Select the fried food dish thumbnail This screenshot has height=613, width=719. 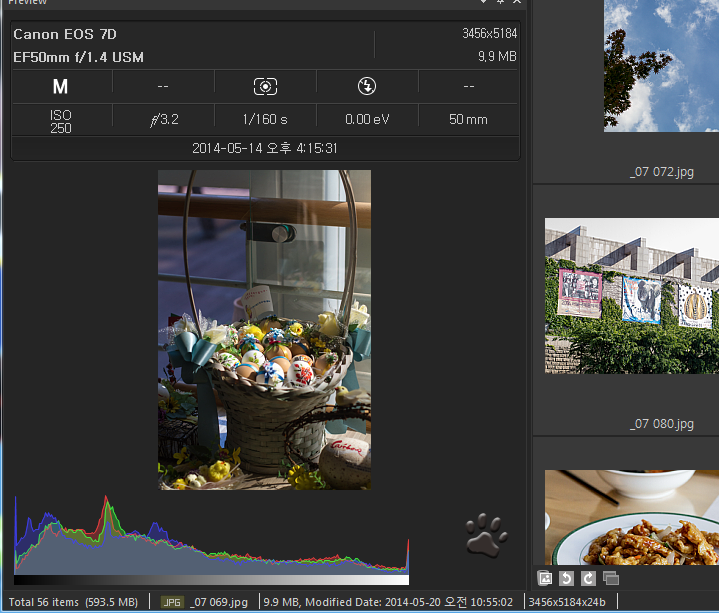[x=632, y=517]
